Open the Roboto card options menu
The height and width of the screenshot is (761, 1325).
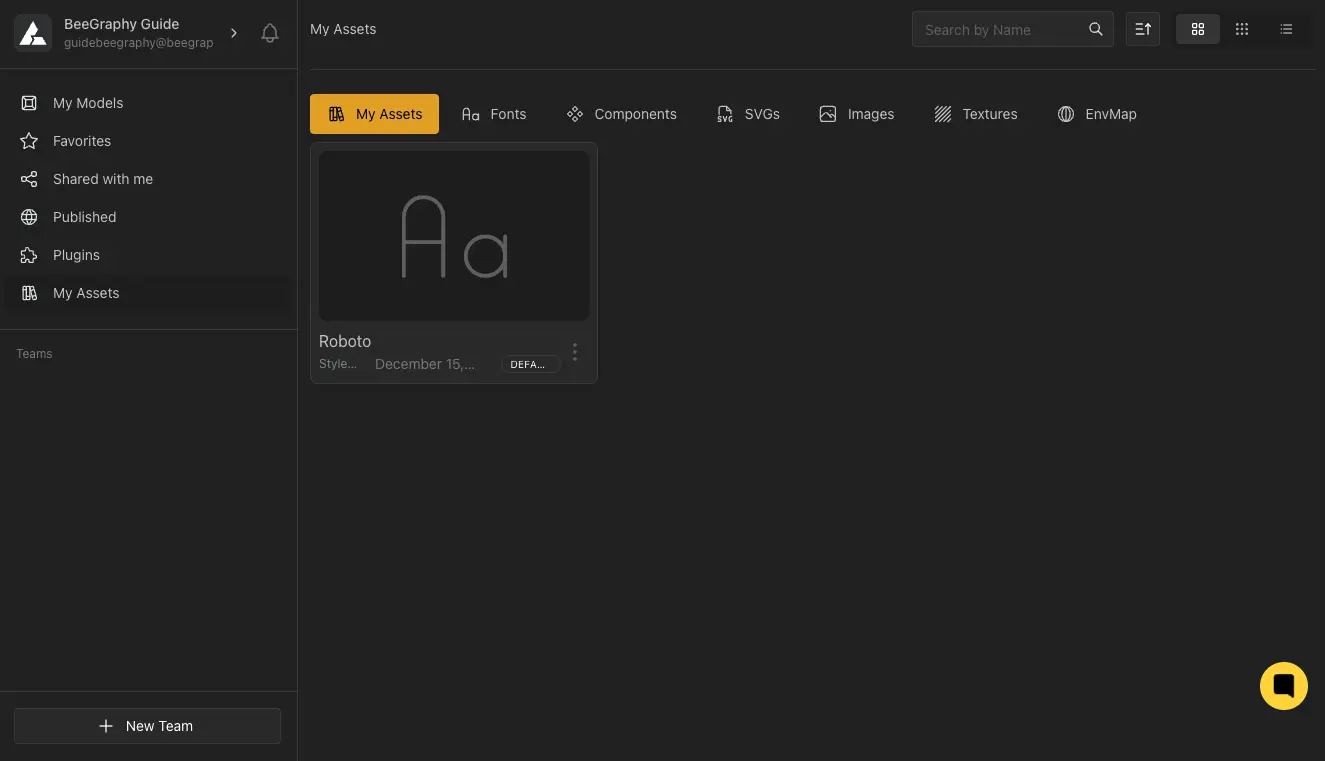point(575,352)
